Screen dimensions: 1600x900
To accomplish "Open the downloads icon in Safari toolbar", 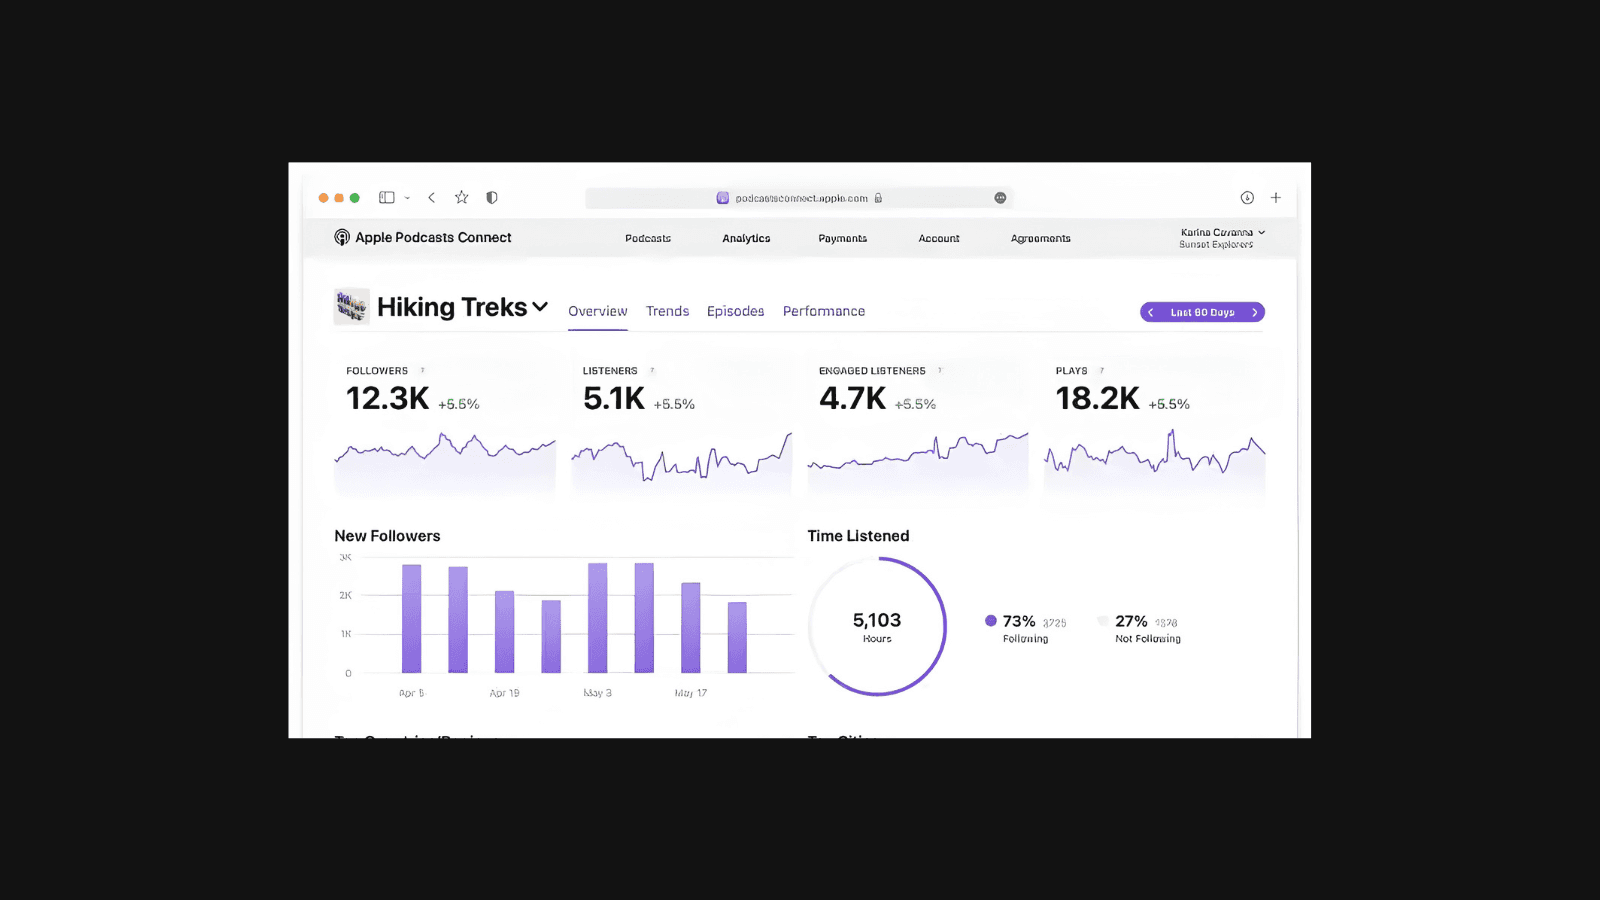I will tap(1247, 198).
